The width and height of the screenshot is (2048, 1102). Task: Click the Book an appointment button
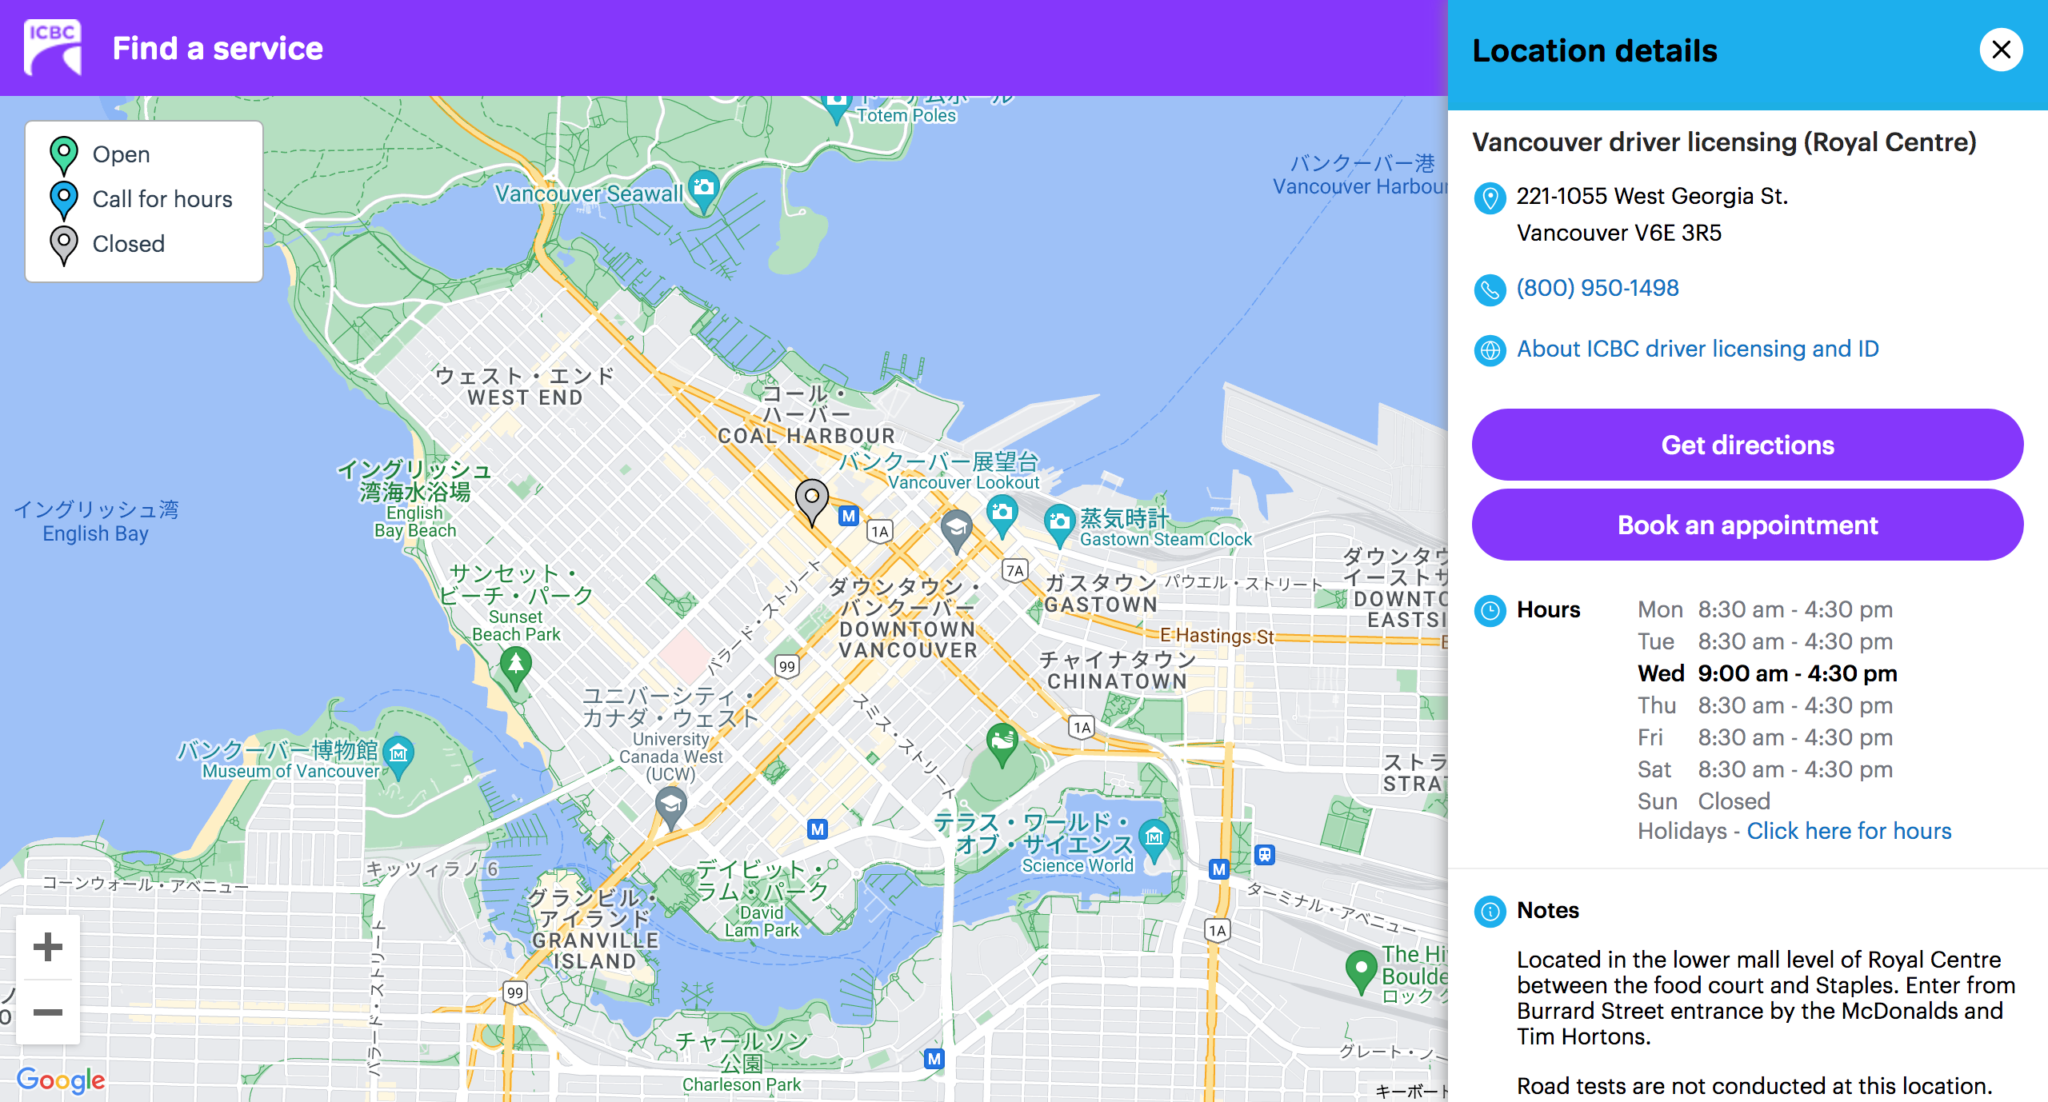point(1746,524)
